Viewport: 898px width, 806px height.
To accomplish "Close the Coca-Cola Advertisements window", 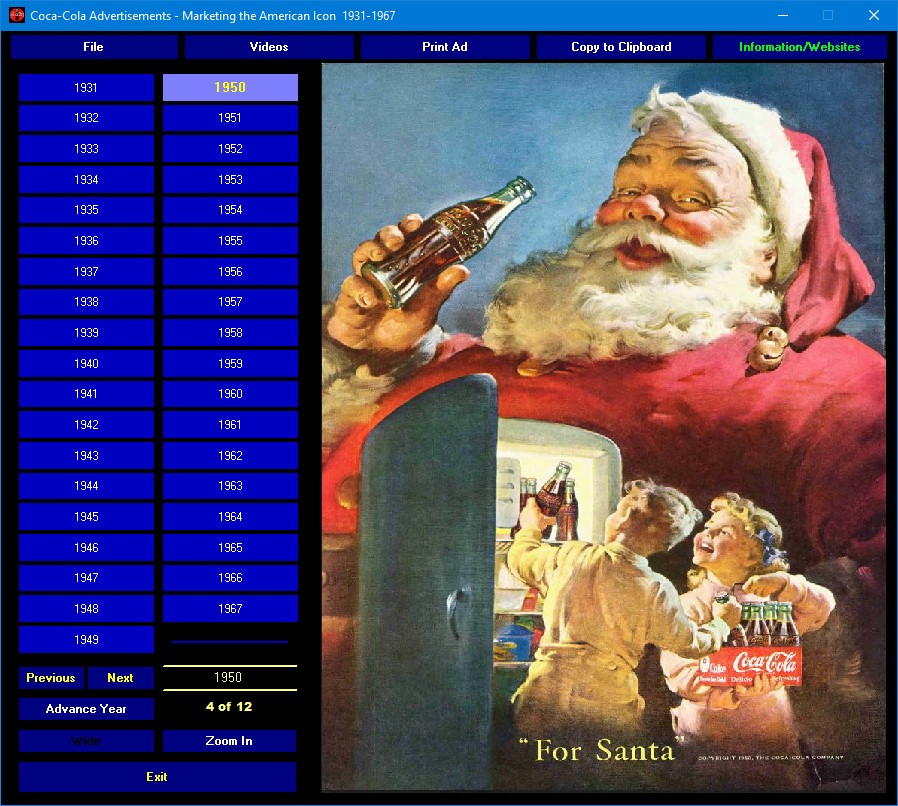I will pos(873,15).
